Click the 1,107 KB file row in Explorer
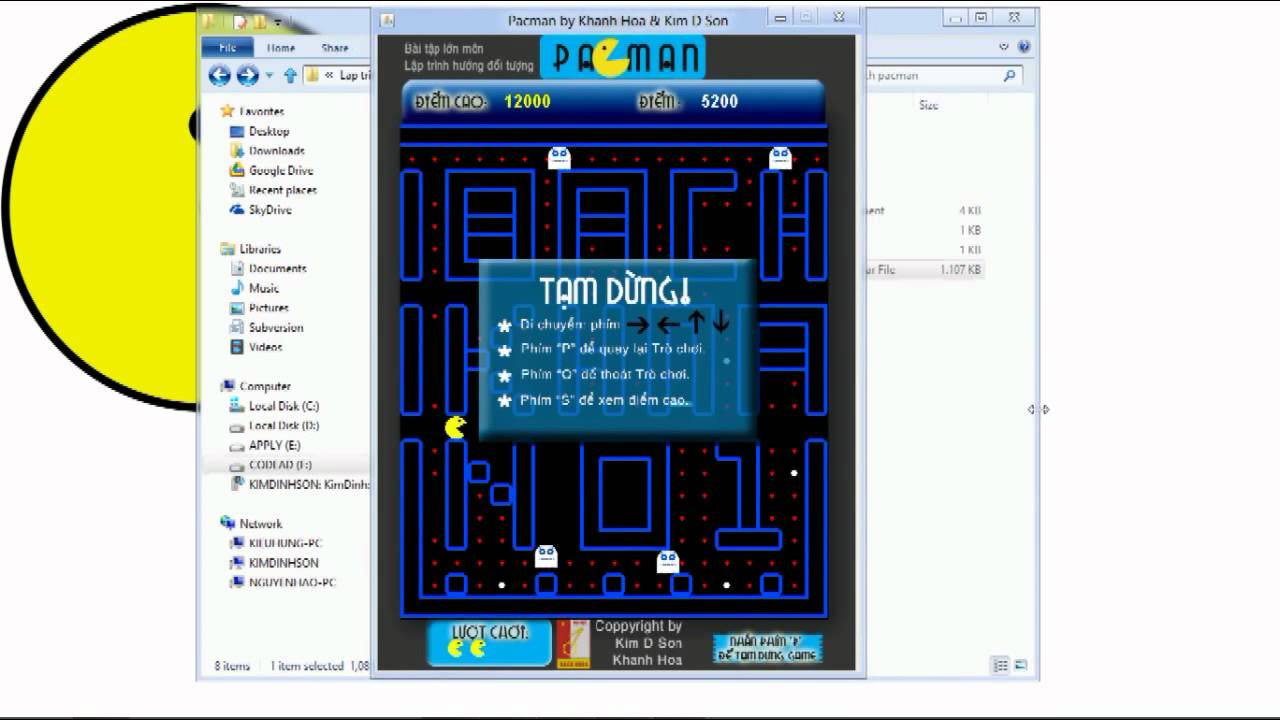The image size is (1280, 720). point(924,269)
